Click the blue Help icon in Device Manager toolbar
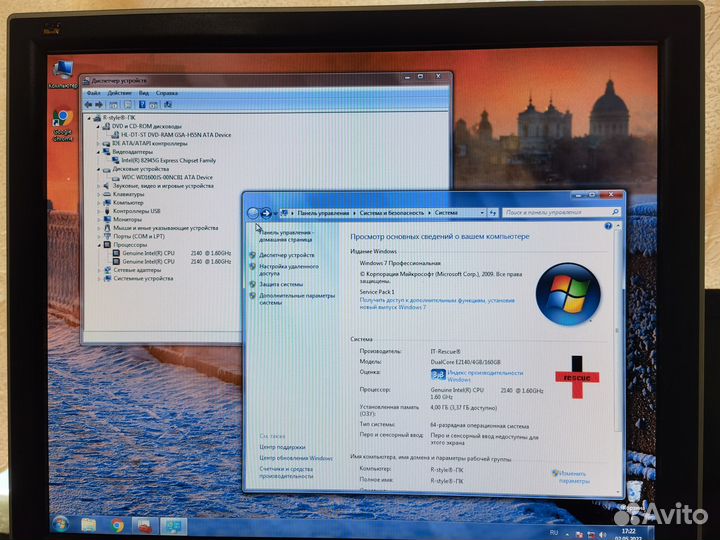The height and width of the screenshot is (540, 720). [x=142, y=105]
